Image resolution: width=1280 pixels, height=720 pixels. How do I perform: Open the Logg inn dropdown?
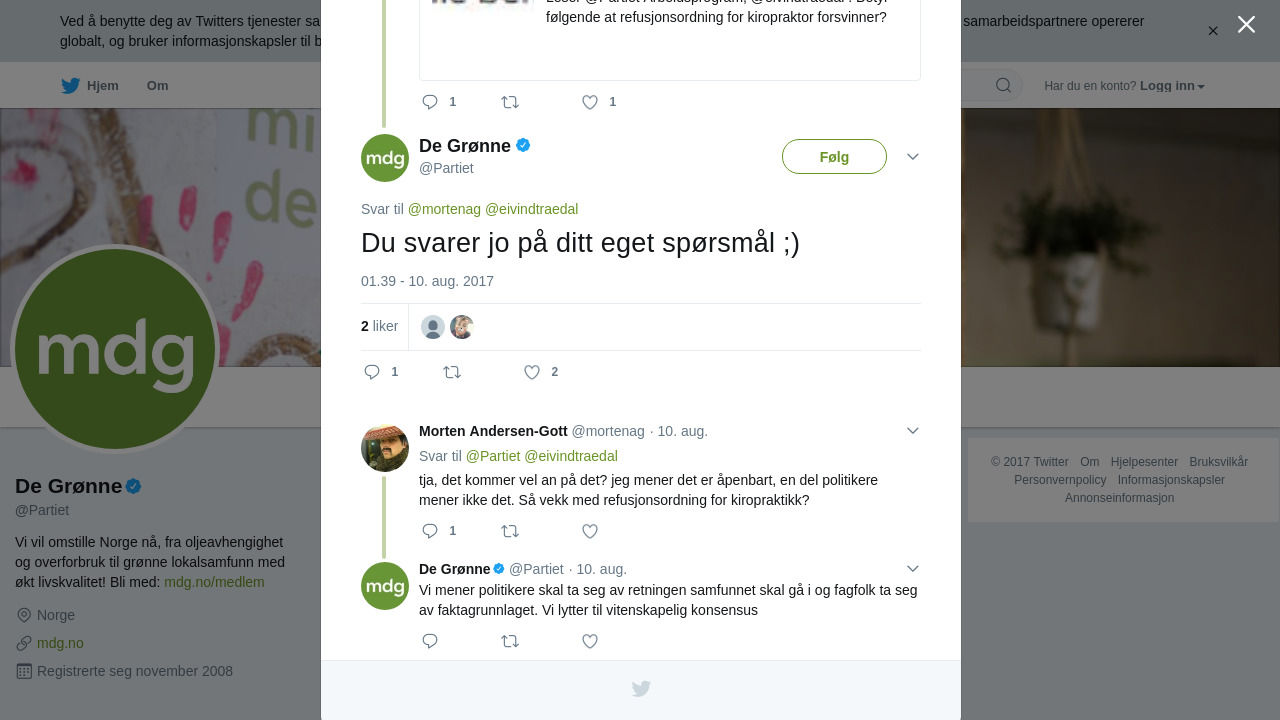(1172, 86)
